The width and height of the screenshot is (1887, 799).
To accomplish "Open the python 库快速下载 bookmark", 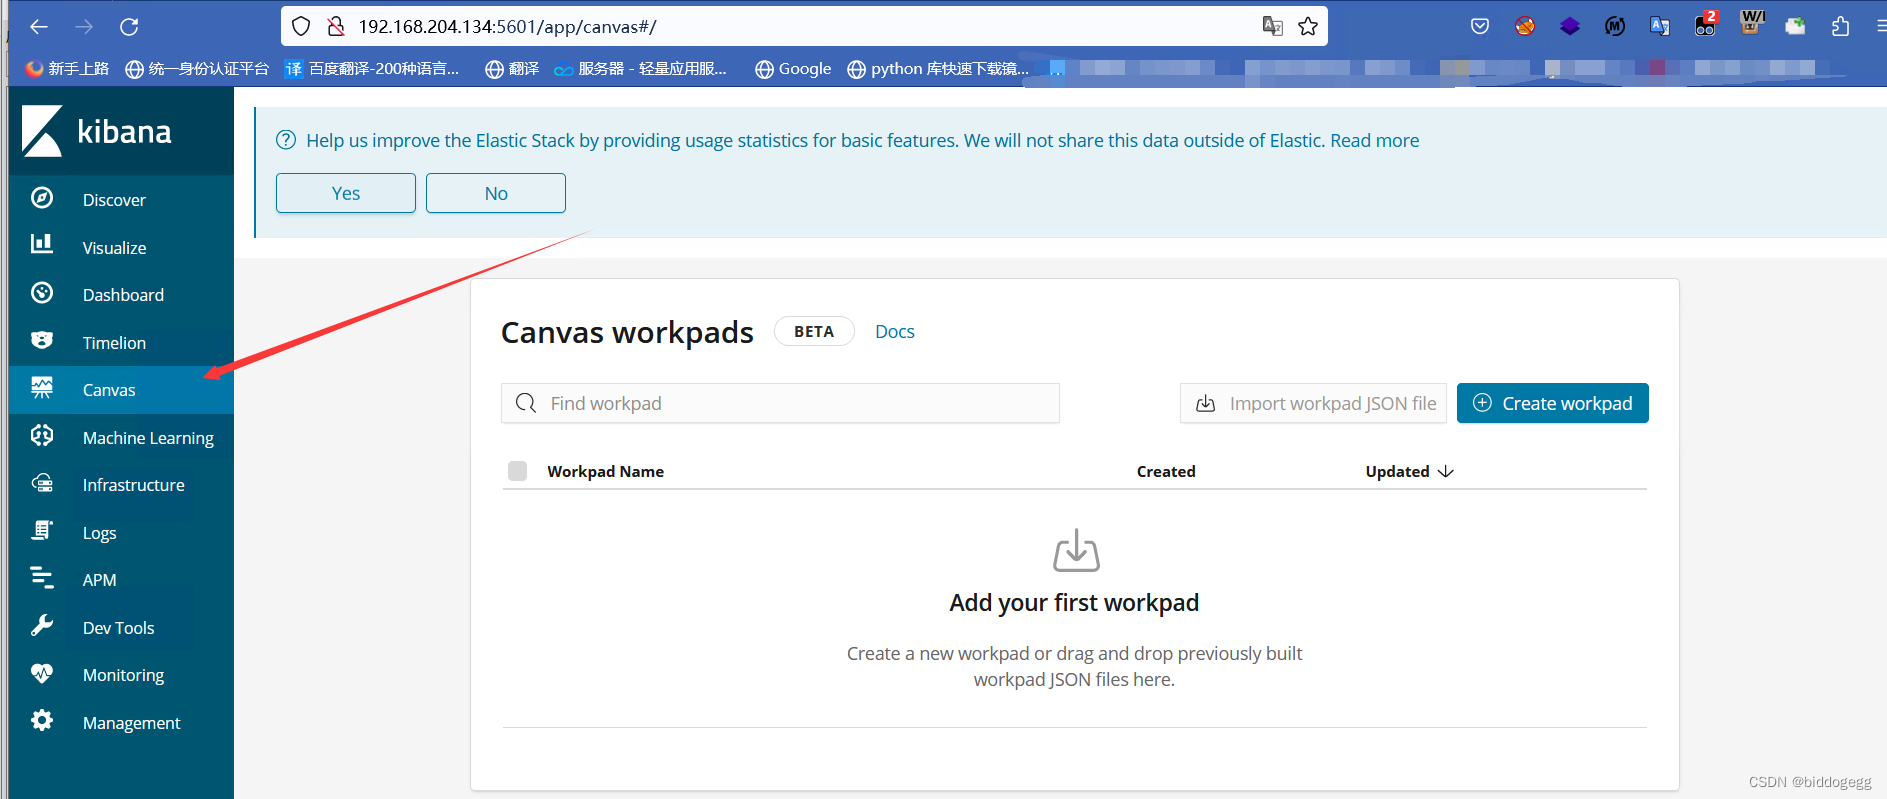I will [938, 69].
